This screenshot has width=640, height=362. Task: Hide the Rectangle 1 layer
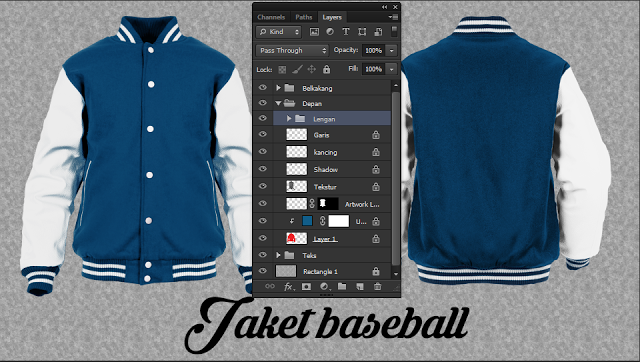tap(263, 271)
